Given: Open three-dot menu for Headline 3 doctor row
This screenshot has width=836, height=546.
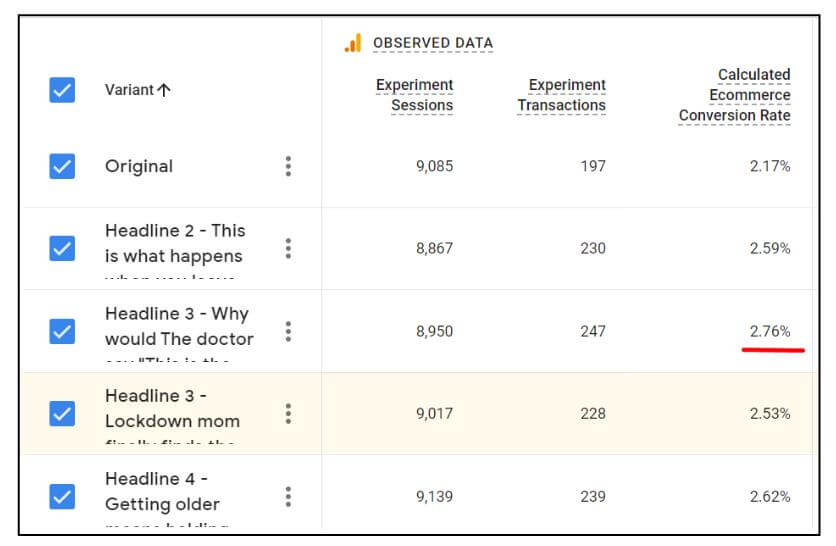Looking at the screenshot, I should click(x=288, y=331).
